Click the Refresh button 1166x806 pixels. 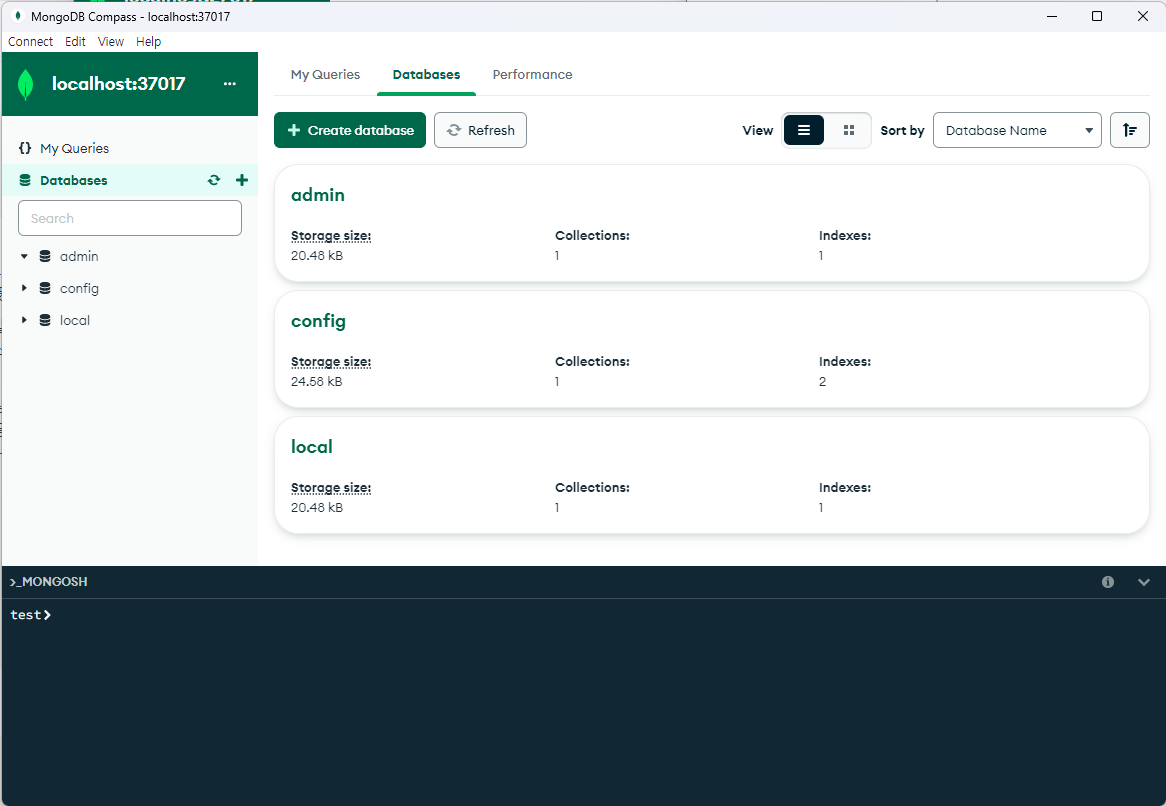(x=480, y=130)
